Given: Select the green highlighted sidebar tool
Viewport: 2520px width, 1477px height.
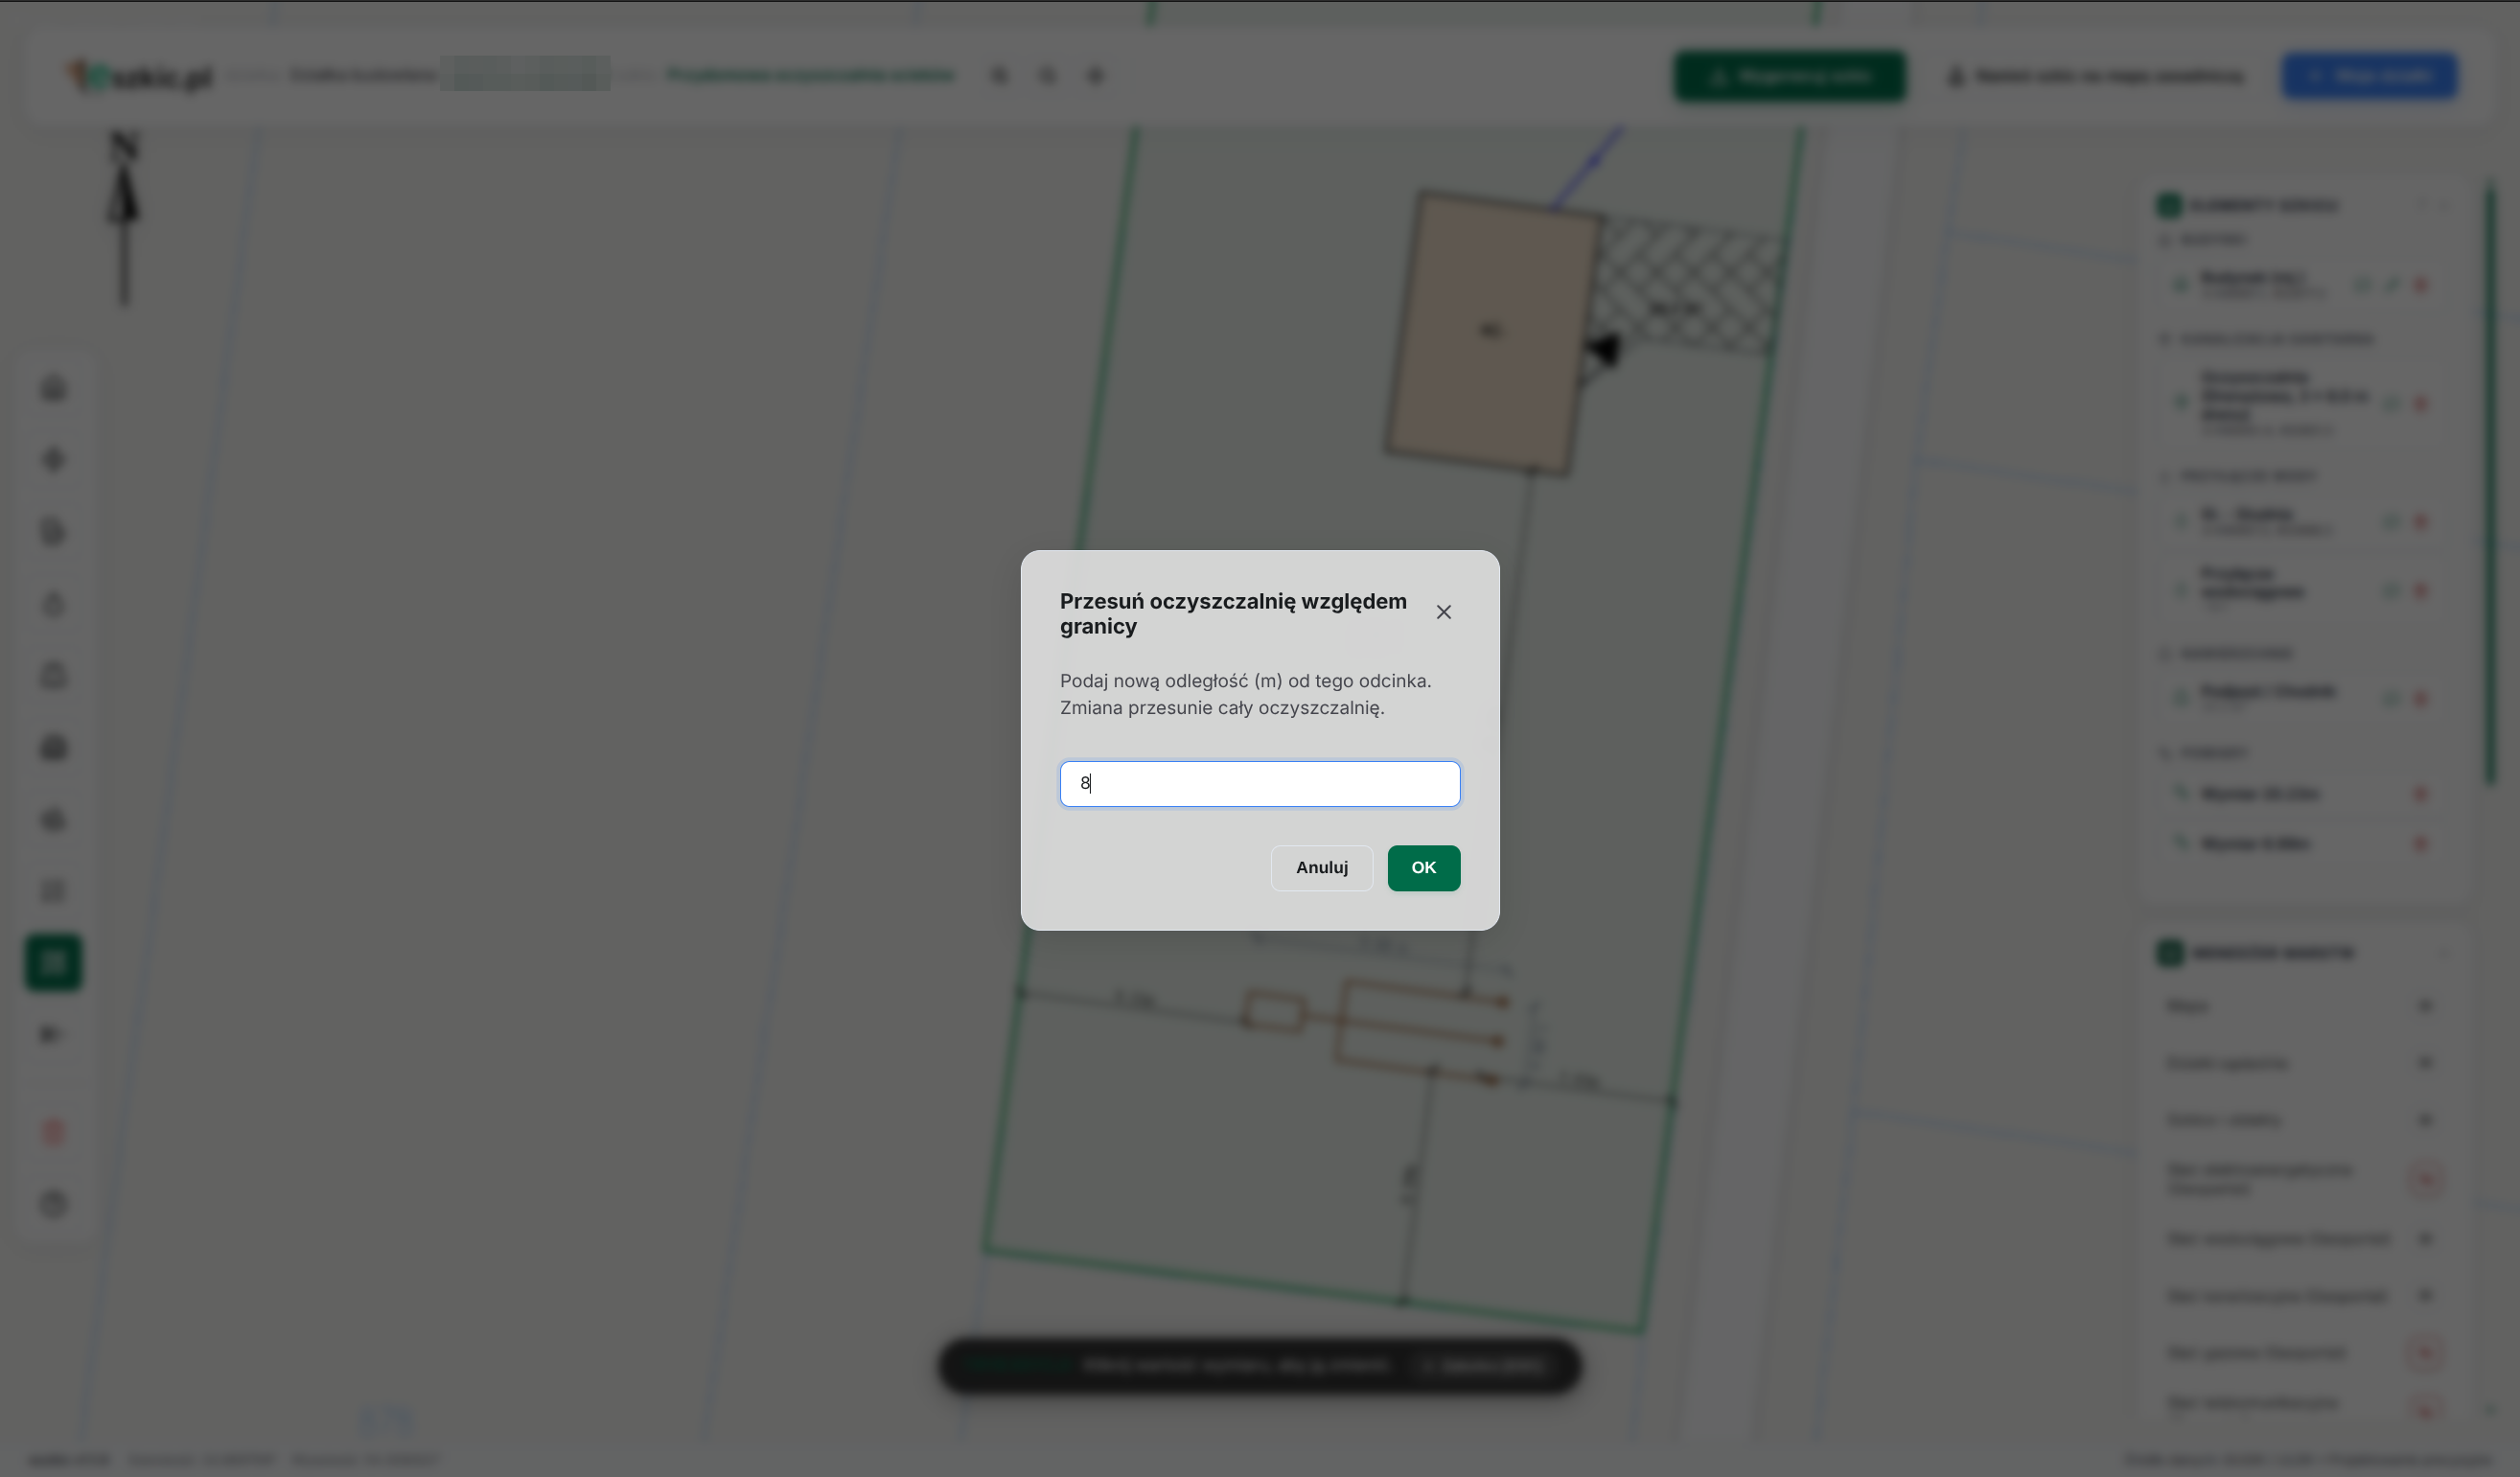Looking at the screenshot, I should click(53, 963).
